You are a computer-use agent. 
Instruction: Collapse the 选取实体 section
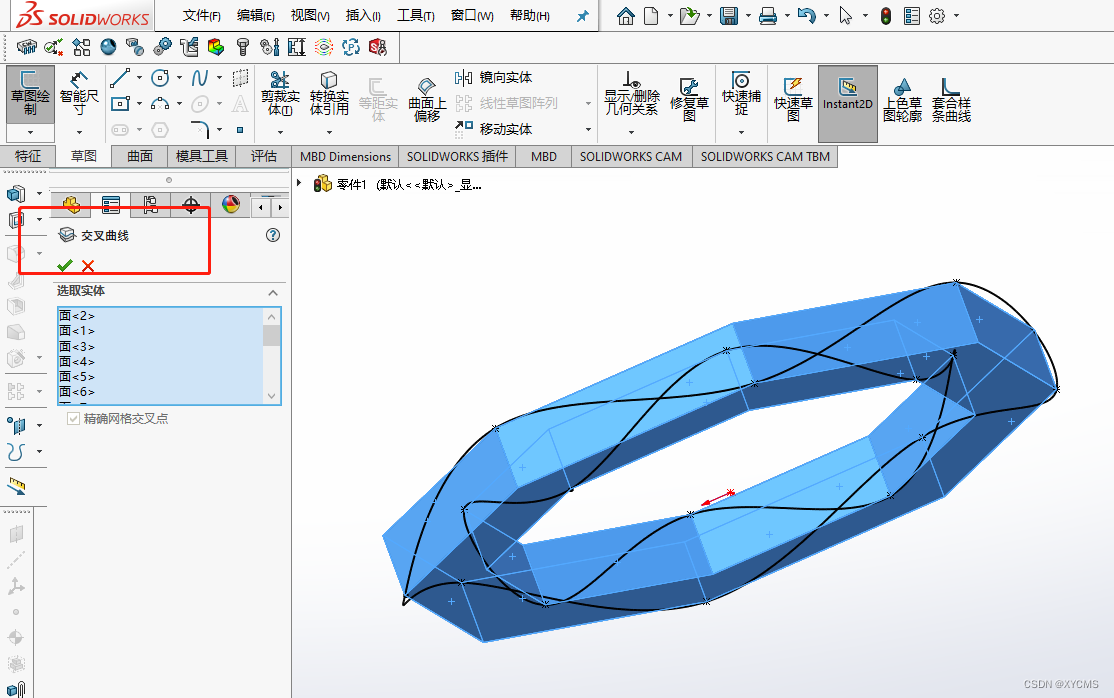(x=273, y=292)
